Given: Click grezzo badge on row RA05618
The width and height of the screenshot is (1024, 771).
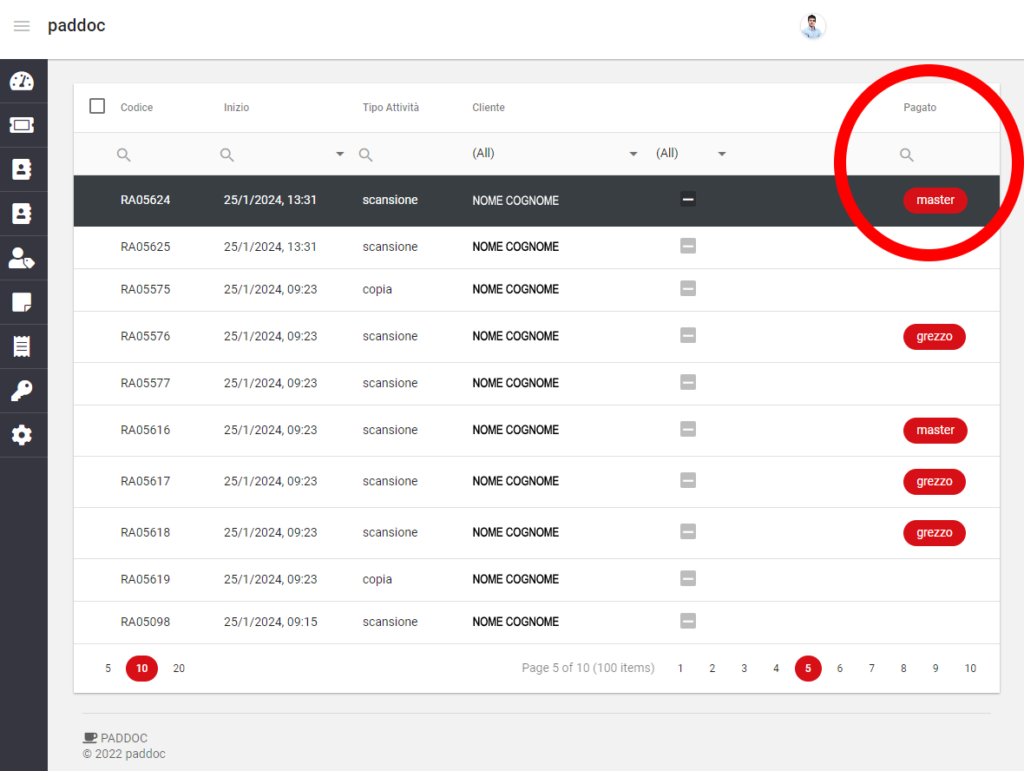Looking at the screenshot, I should (935, 533).
